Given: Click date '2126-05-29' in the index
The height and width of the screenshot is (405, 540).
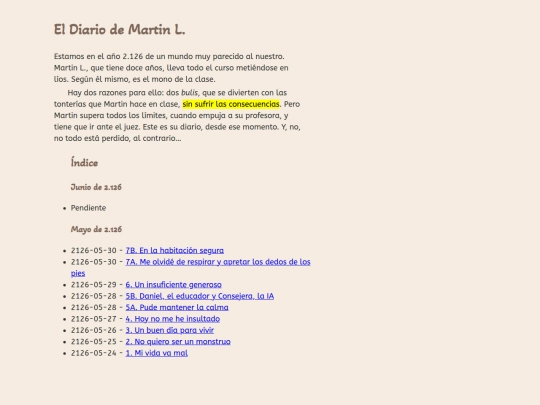Looking at the screenshot, I should coord(94,284).
